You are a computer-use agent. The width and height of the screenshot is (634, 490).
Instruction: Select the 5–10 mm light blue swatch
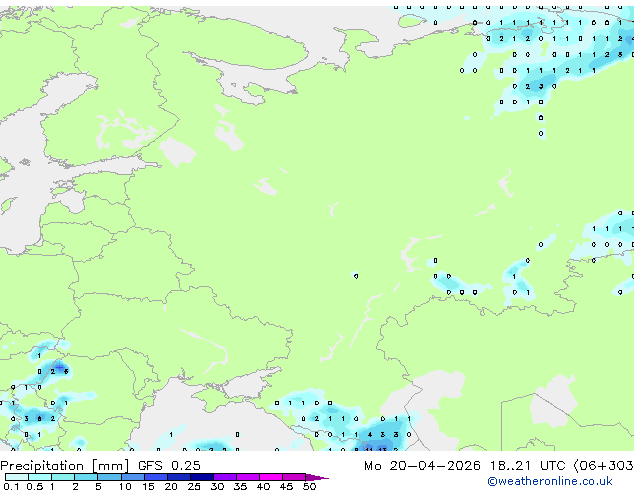pyautogui.click(x=110, y=477)
